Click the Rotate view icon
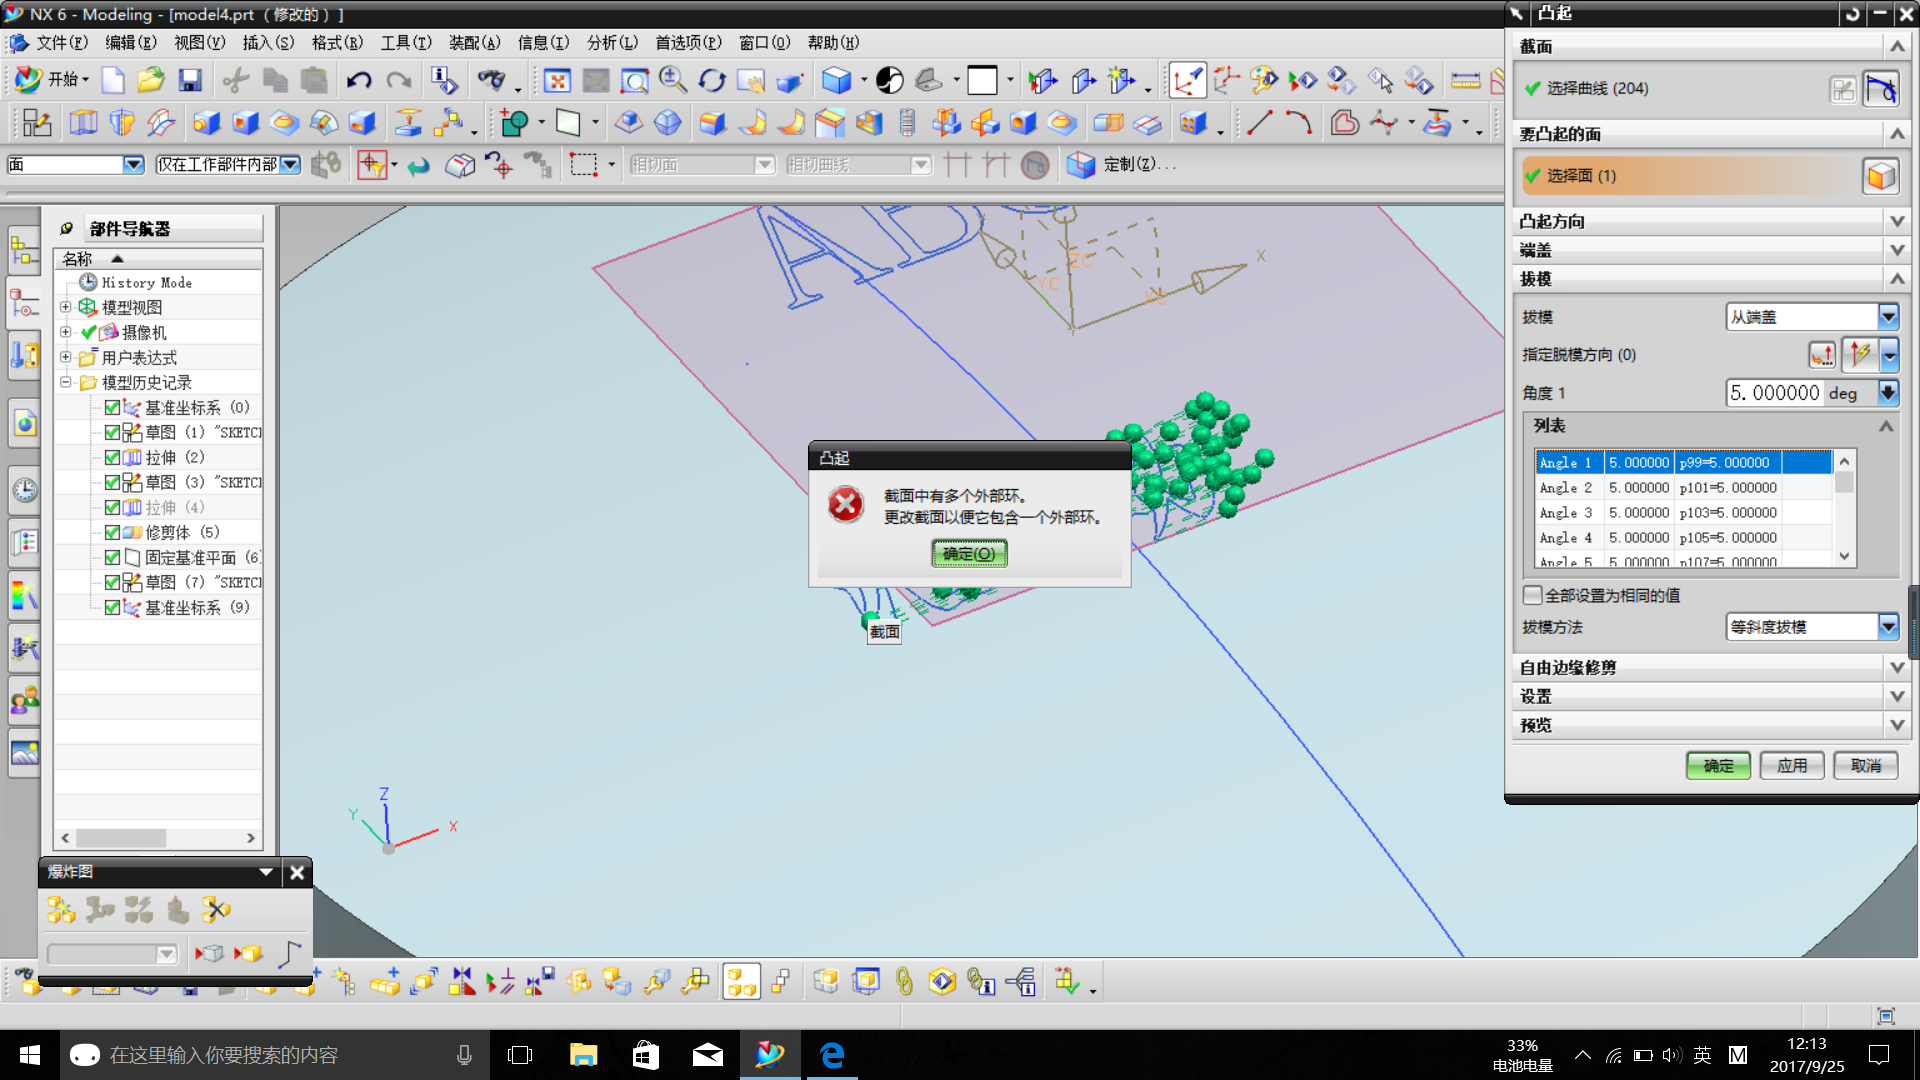Image resolution: width=1920 pixels, height=1080 pixels. pyautogui.click(x=712, y=80)
